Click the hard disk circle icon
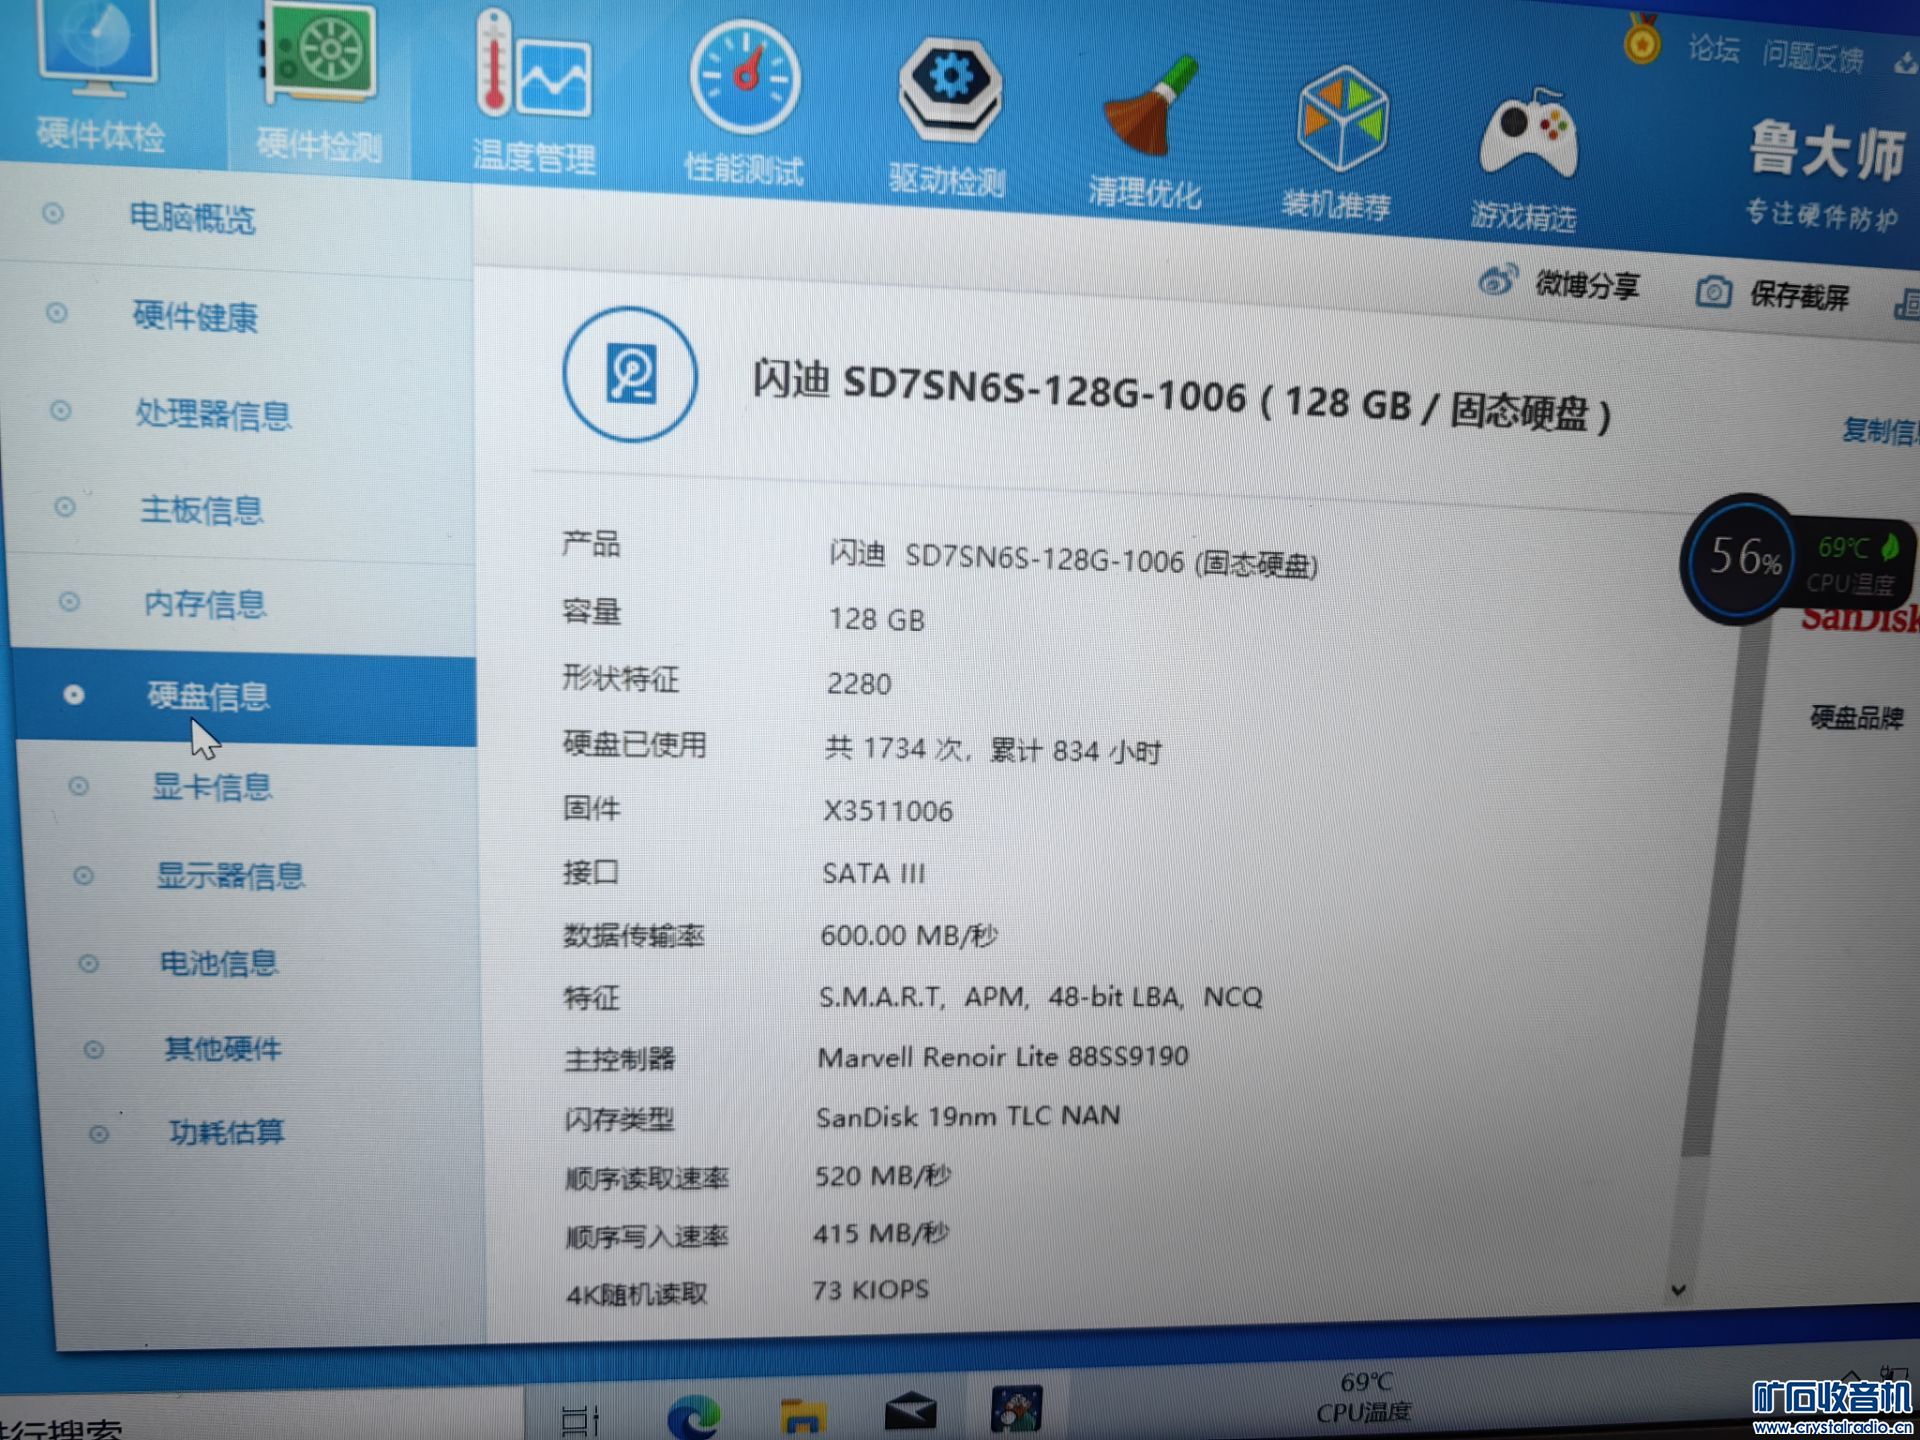The image size is (1920, 1440). click(x=630, y=374)
